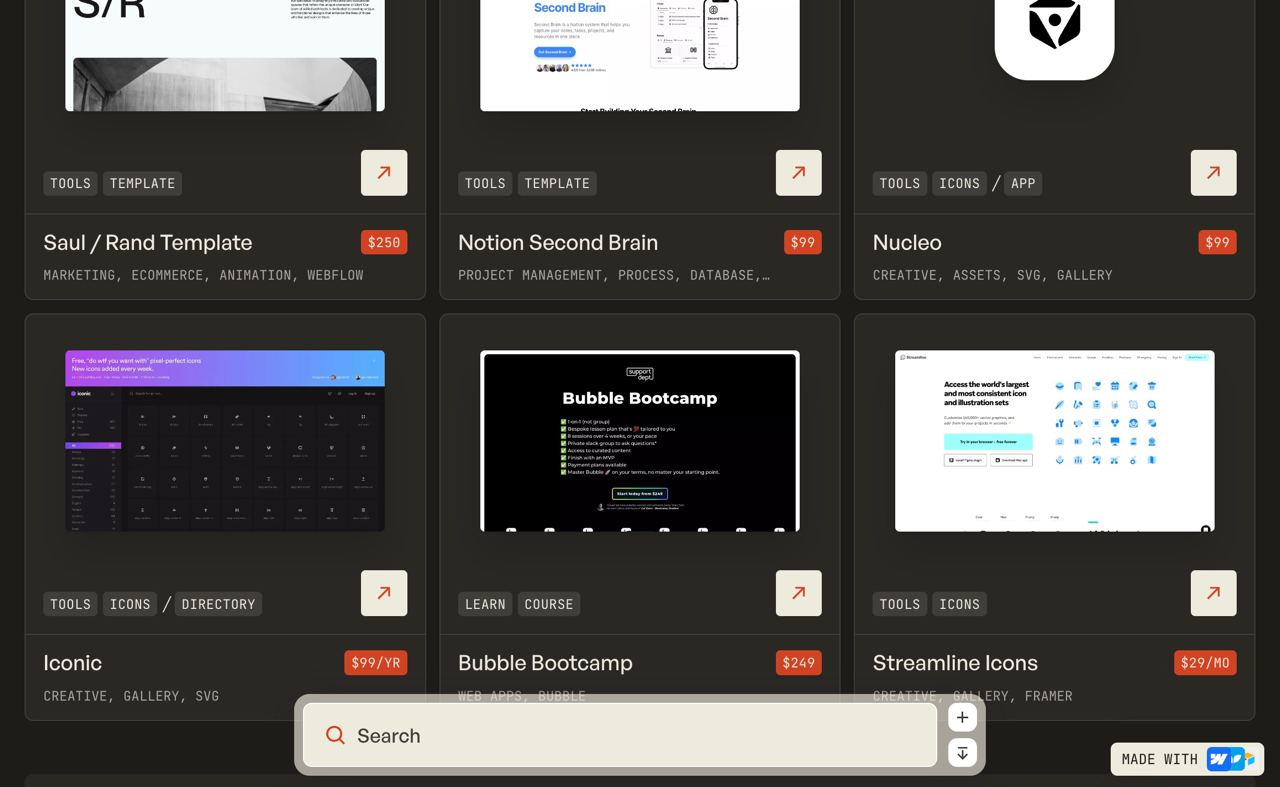The image size is (1280, 787).
Task: Select TOOLS tag on Streamline Icons card
Action: point(900,604)
